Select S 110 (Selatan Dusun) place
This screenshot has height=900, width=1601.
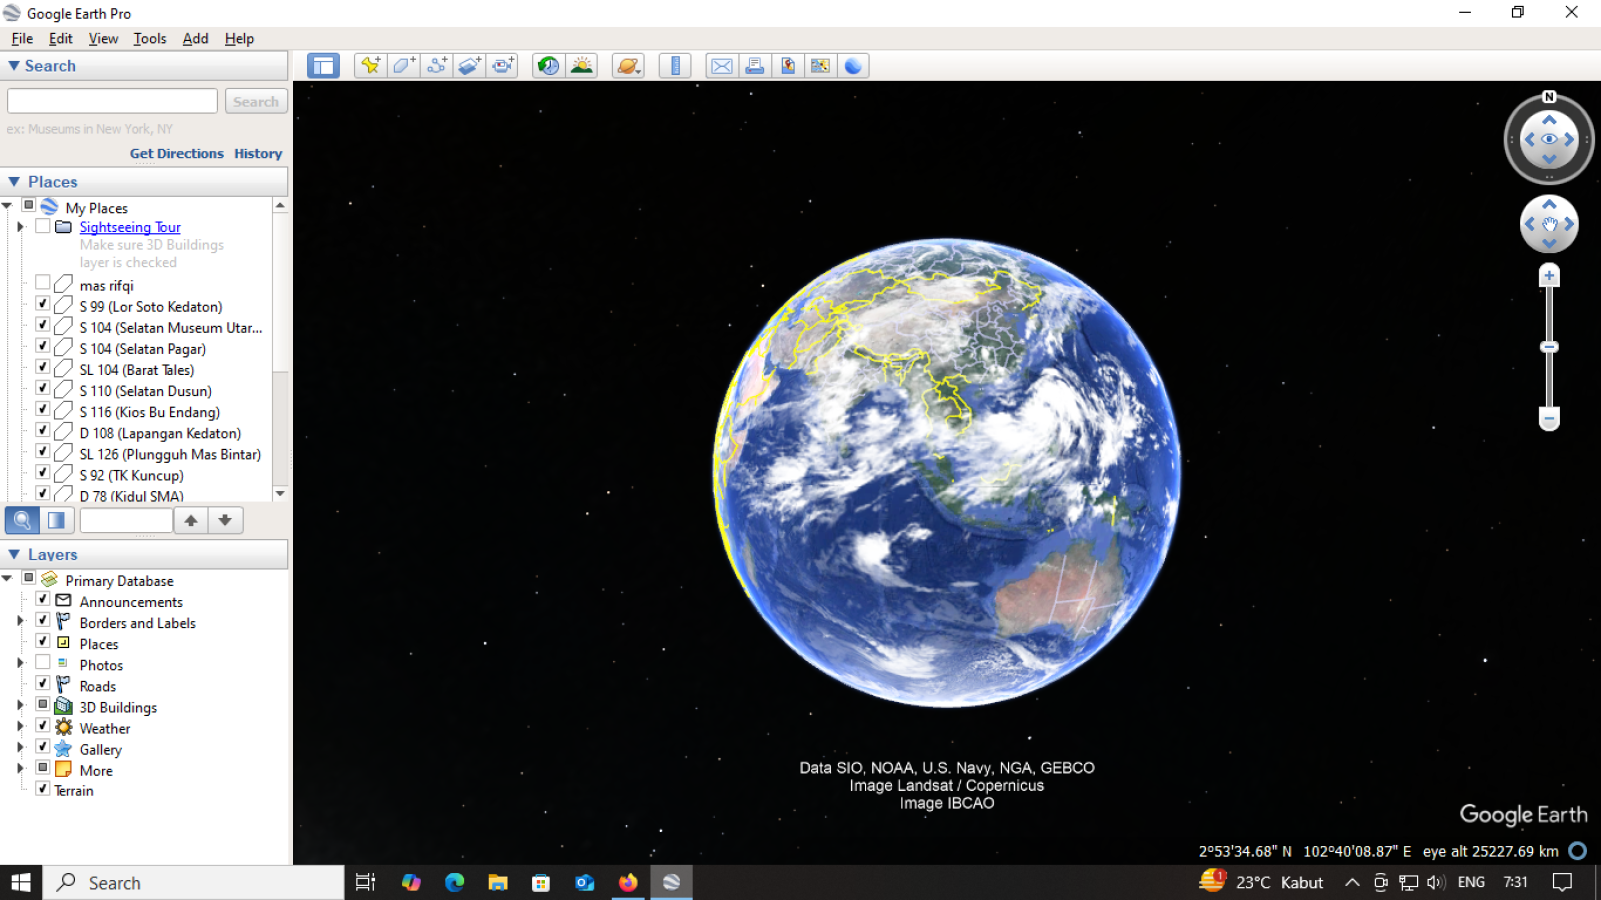145,391
